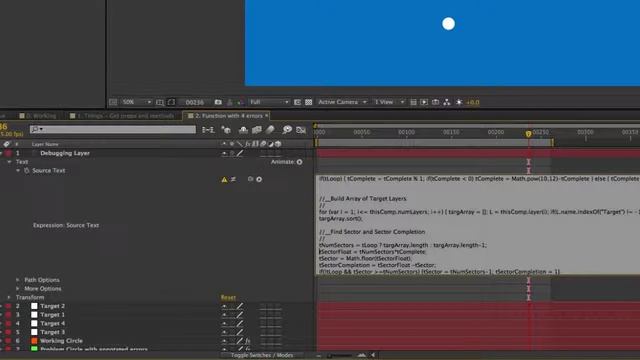Click the Animate add-animator round button
This screenshot has width=640, height=360.
[300, 162]
